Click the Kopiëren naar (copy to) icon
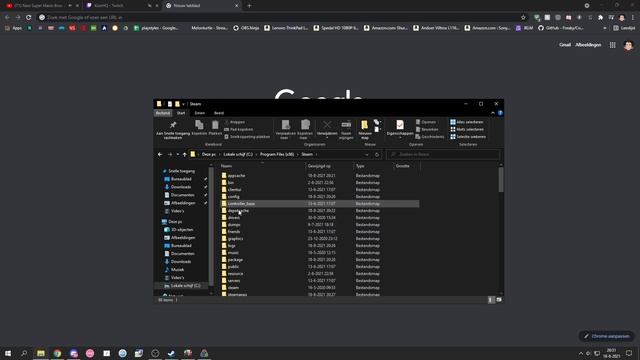 pyautogui.click(x=305, y=124)
